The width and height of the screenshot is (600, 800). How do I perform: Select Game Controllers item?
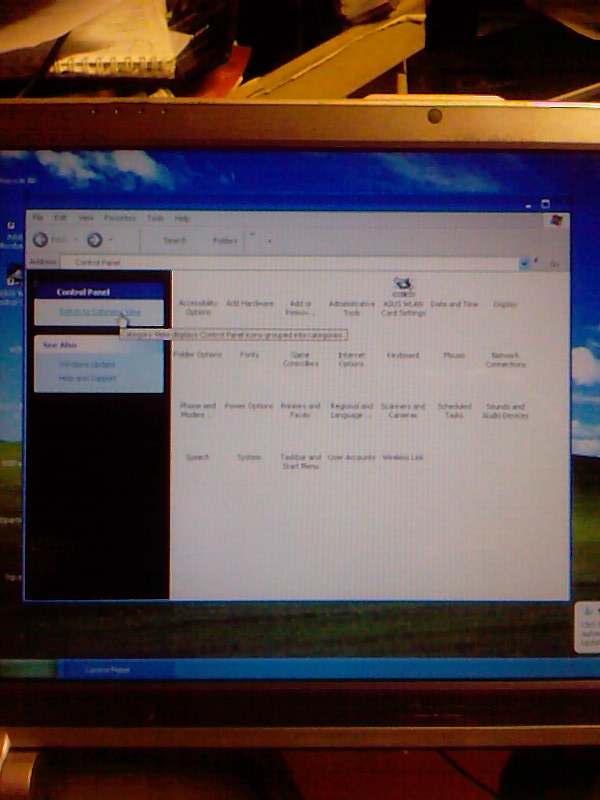[x=301, y=359]
